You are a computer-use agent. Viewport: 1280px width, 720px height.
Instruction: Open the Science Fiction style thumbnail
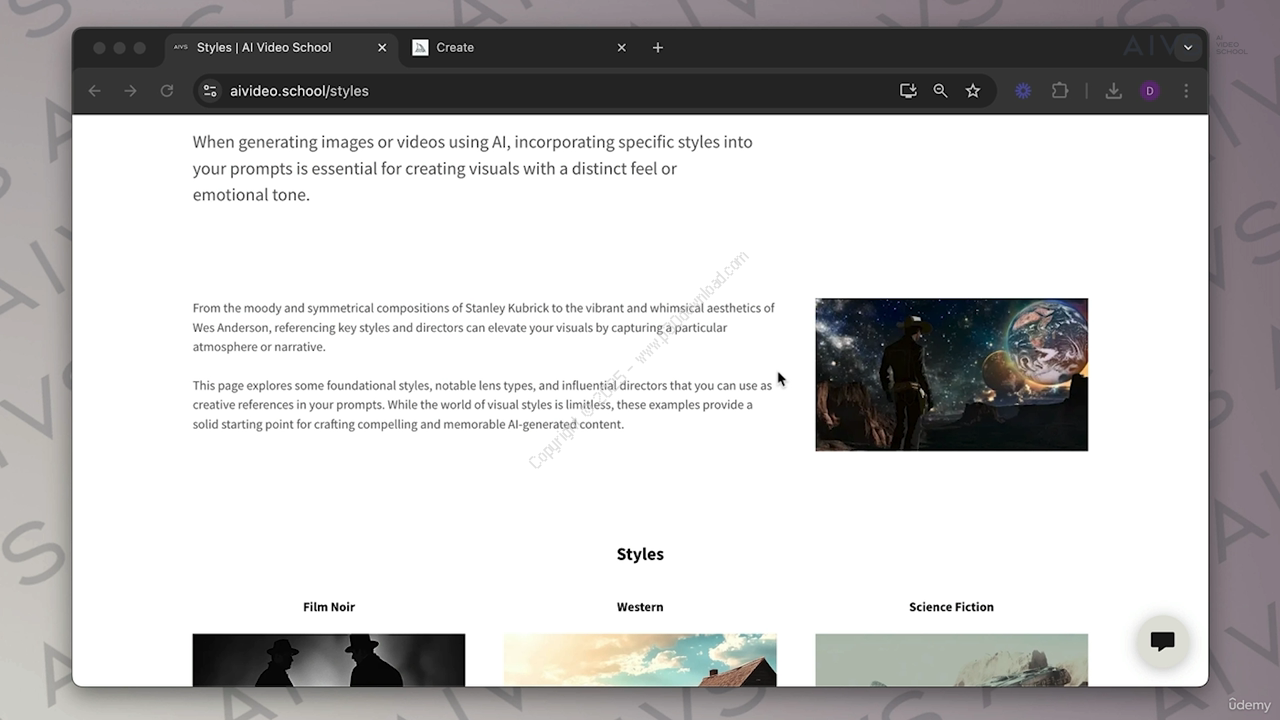point(951,660)
